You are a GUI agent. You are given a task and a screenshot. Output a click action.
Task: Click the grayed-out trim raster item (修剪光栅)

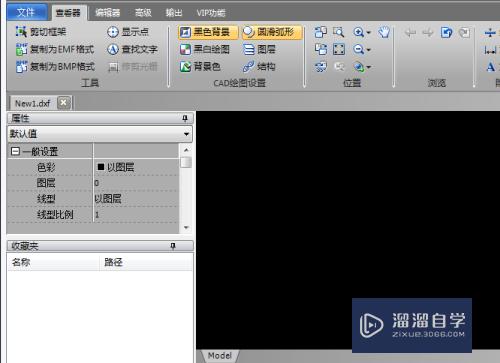[x=132, y=67]
